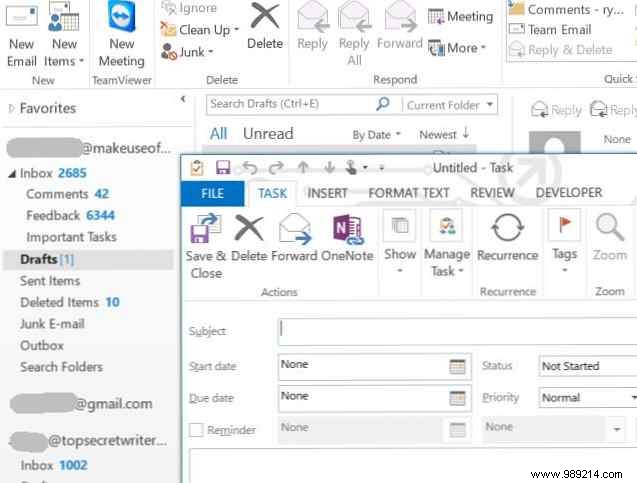Switch to the DEVELOPER ribbon tab
The image size is (637, 483).
coord(569,193)
